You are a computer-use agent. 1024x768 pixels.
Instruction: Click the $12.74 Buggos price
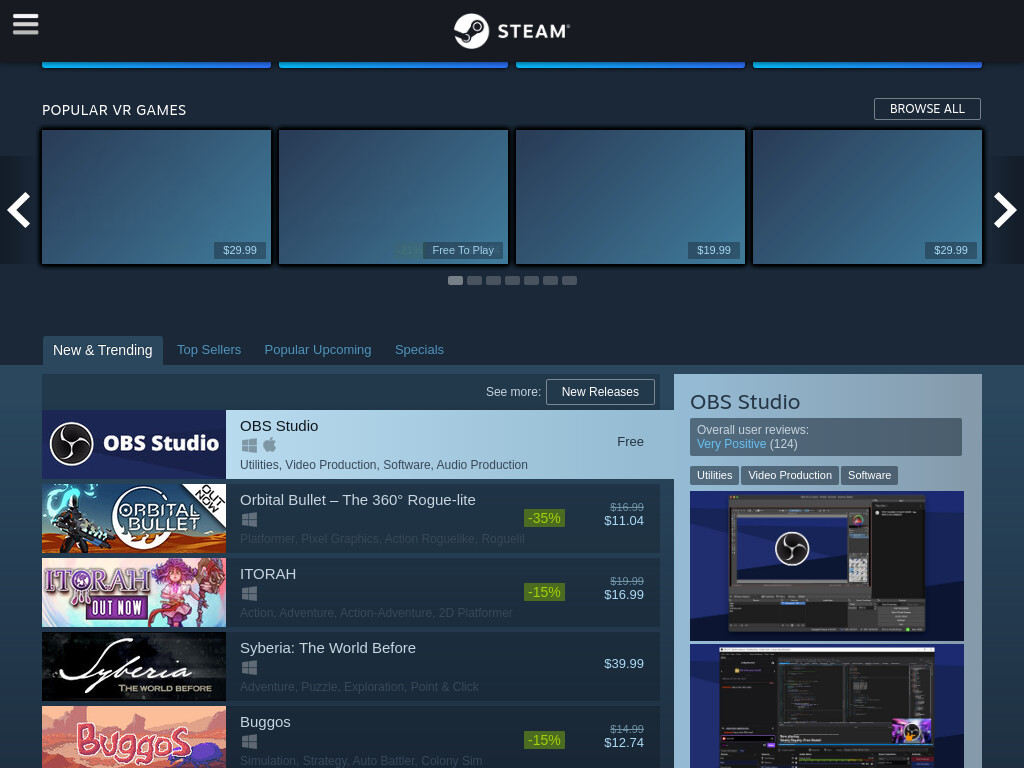pyautogui.click(x=624, y=743)
